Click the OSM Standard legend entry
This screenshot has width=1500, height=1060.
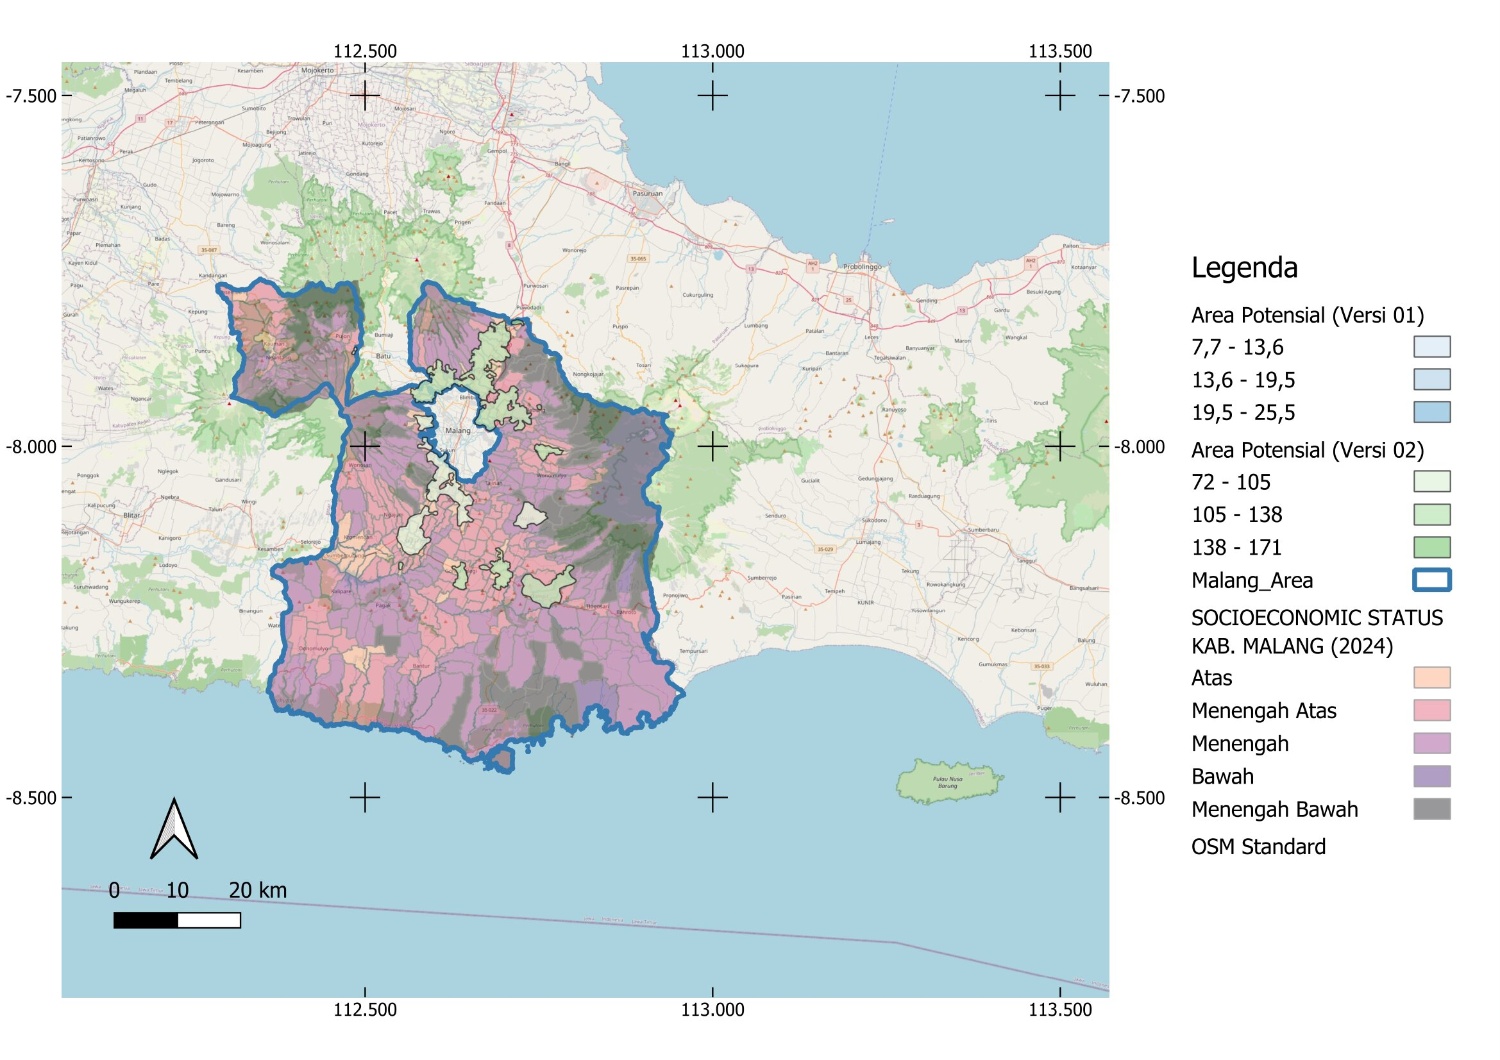1258,847
